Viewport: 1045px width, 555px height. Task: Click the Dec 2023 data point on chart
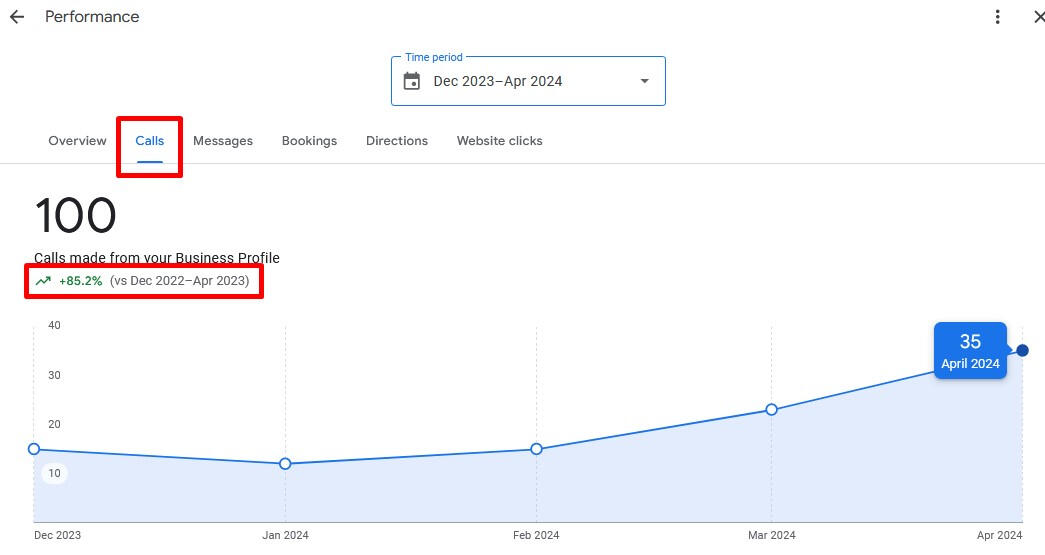coord(34,449)
